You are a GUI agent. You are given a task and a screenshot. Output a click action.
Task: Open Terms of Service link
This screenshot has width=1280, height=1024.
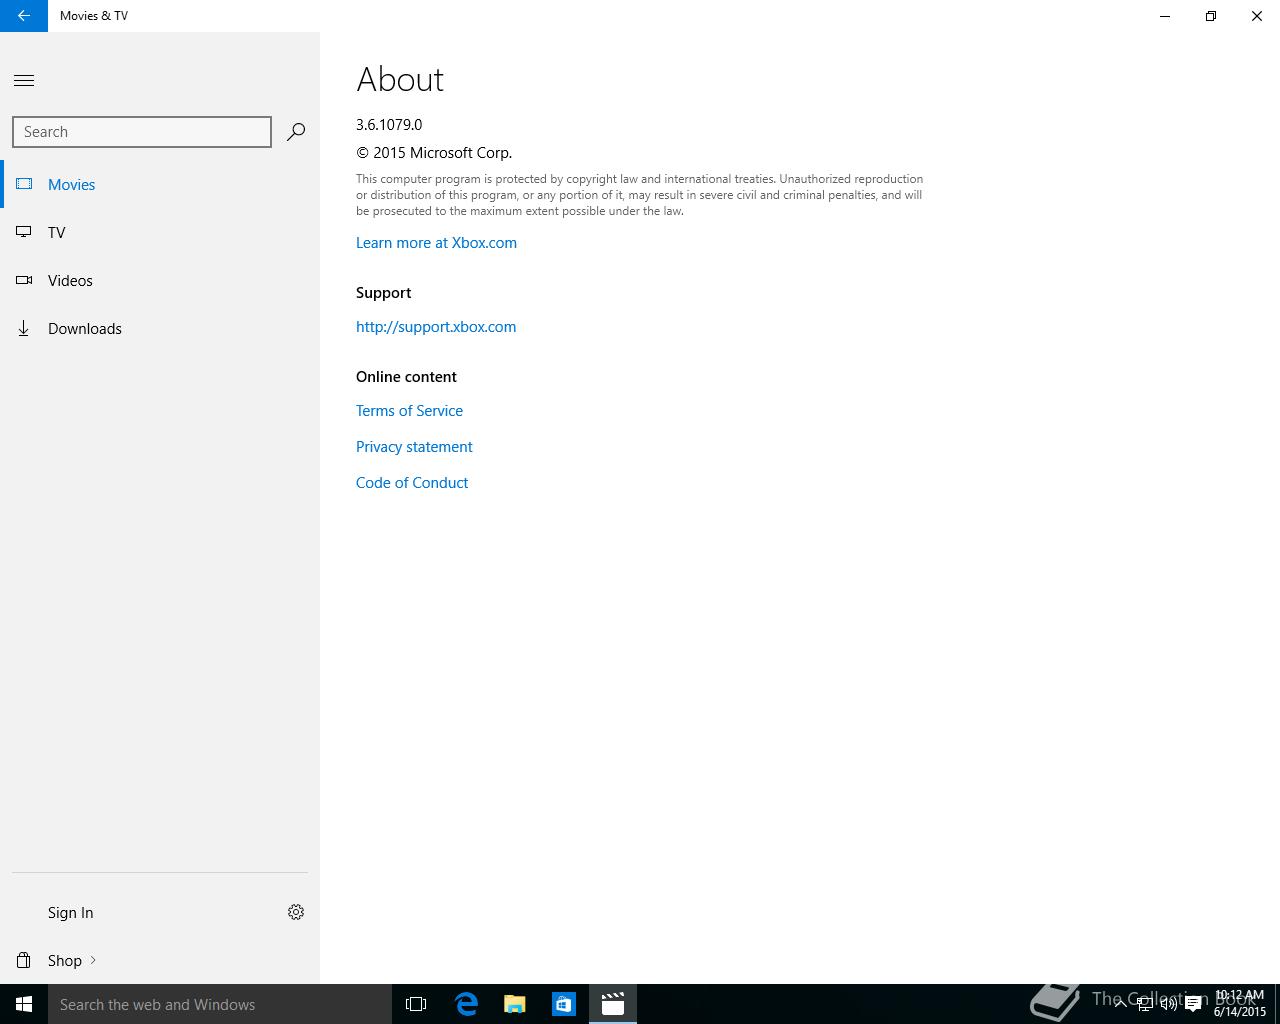pos(409,411)
